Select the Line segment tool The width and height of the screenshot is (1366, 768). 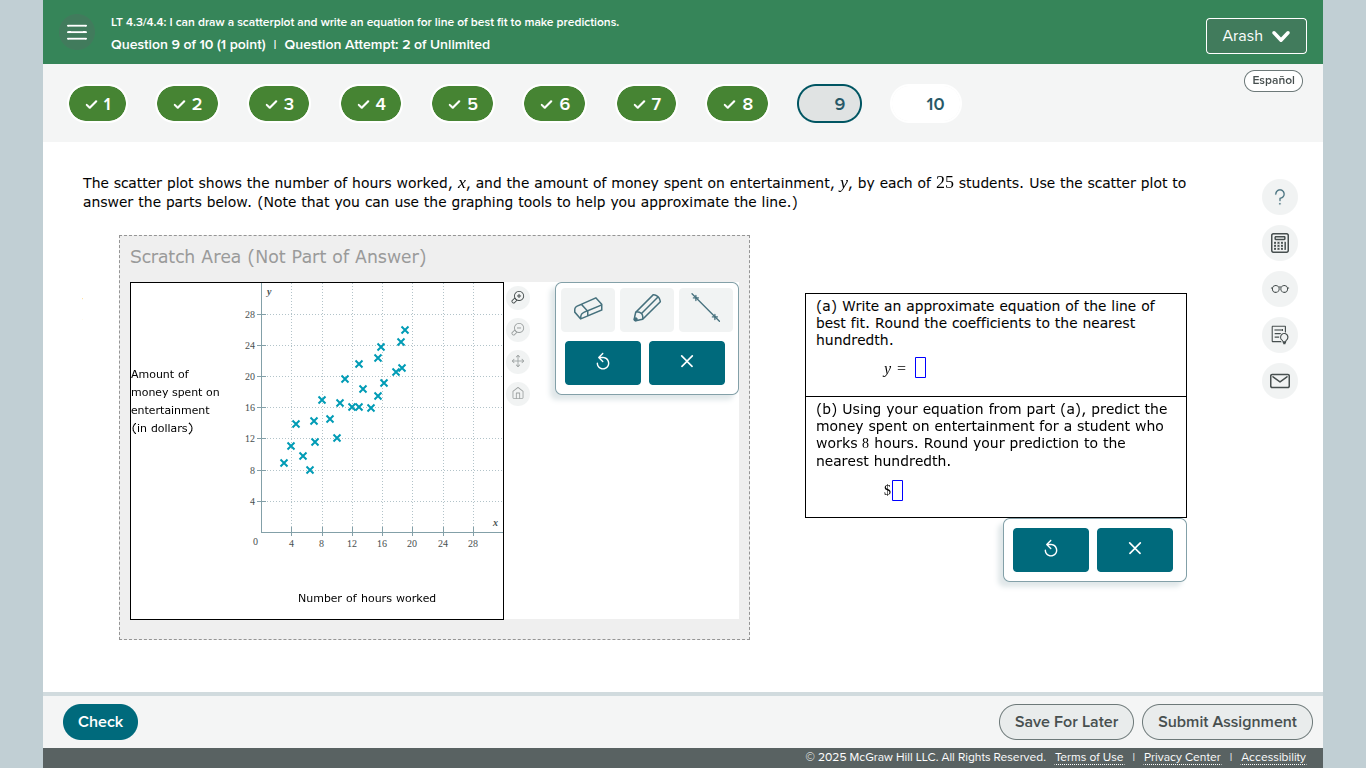(705, 309)
